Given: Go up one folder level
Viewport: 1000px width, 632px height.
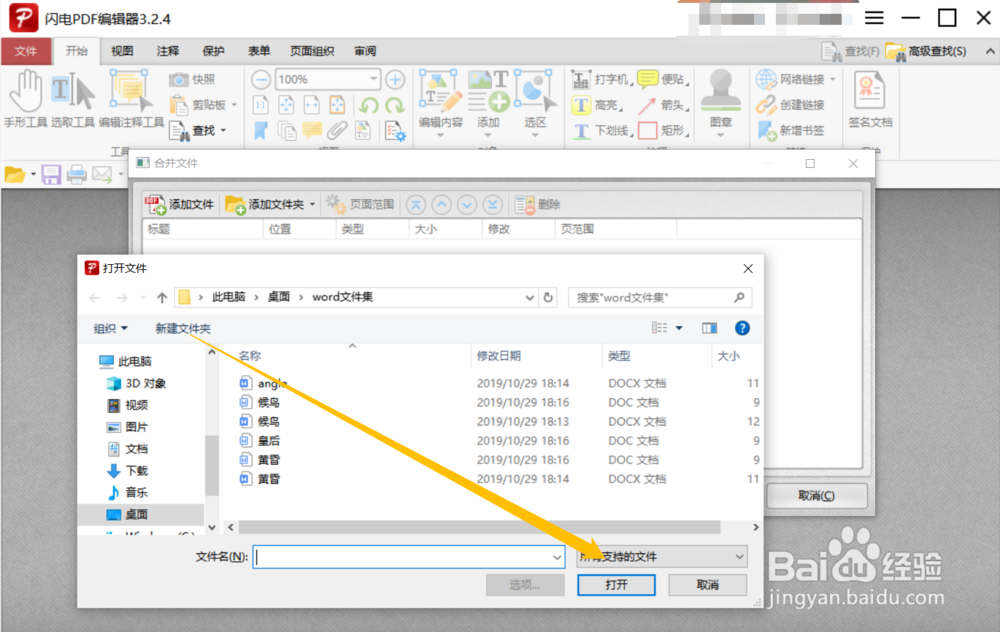Looking at the screenshot, I should tap(162, 297).
